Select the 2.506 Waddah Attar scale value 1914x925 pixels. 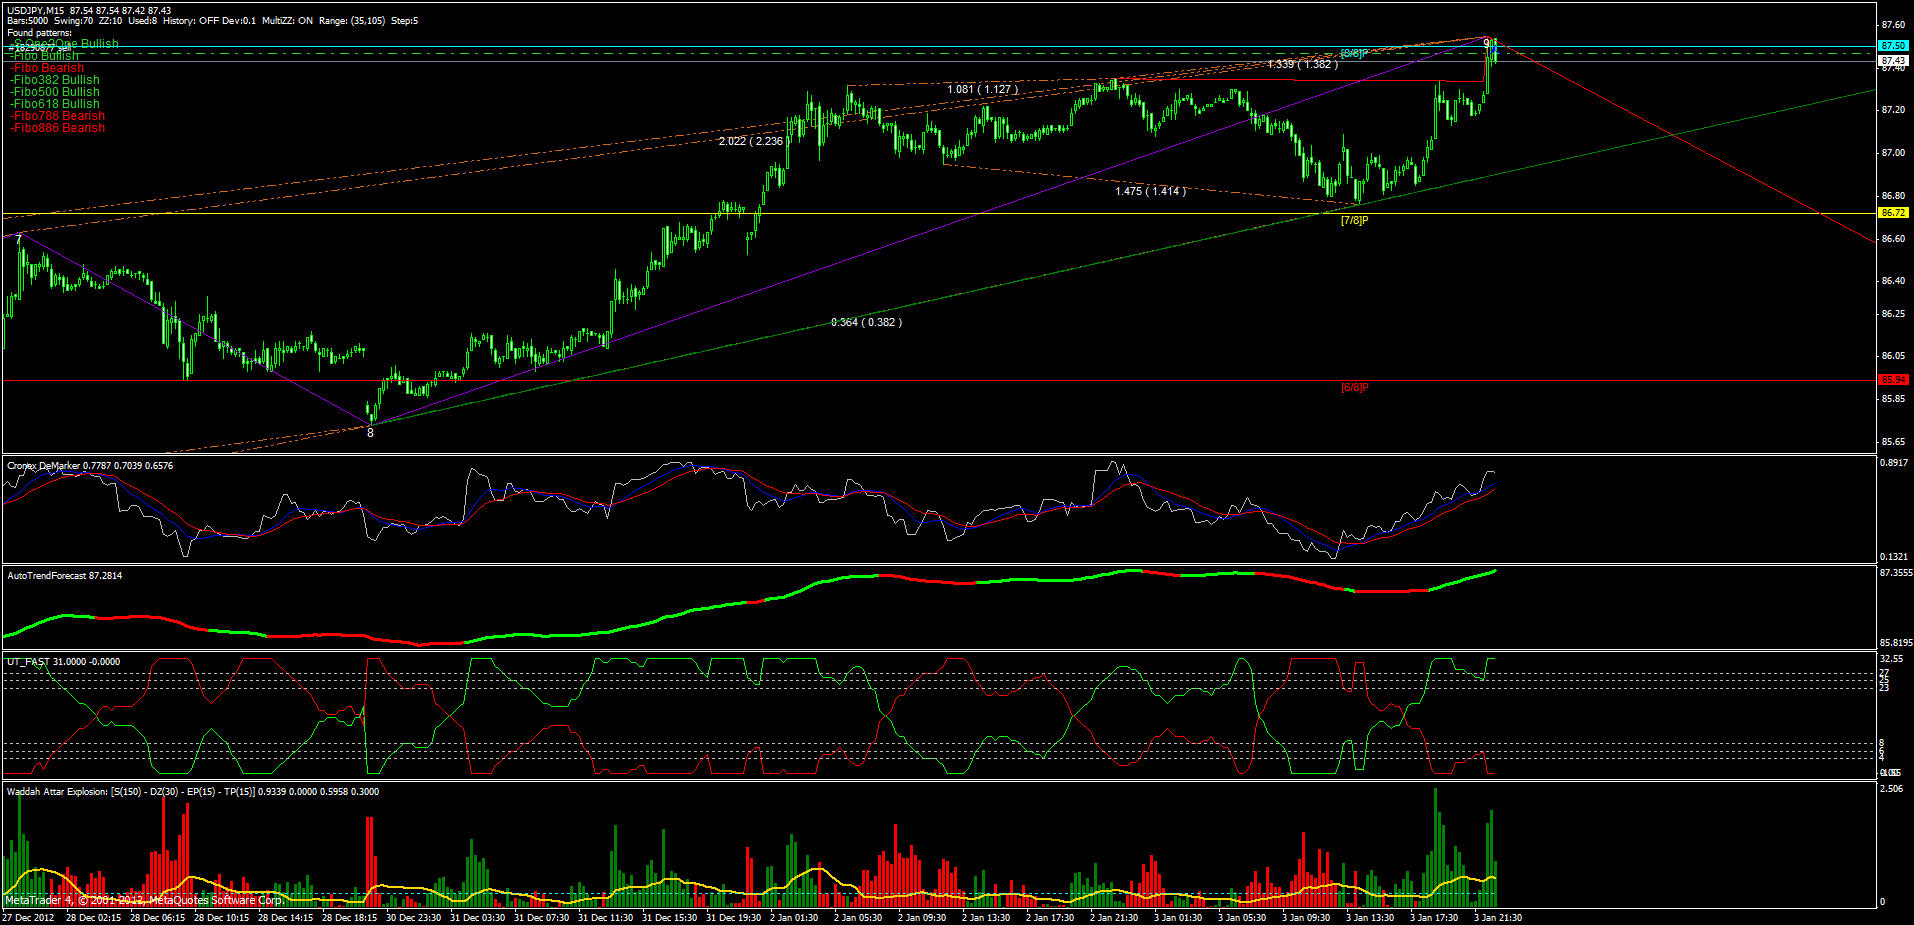click(x=1892, y=789)
